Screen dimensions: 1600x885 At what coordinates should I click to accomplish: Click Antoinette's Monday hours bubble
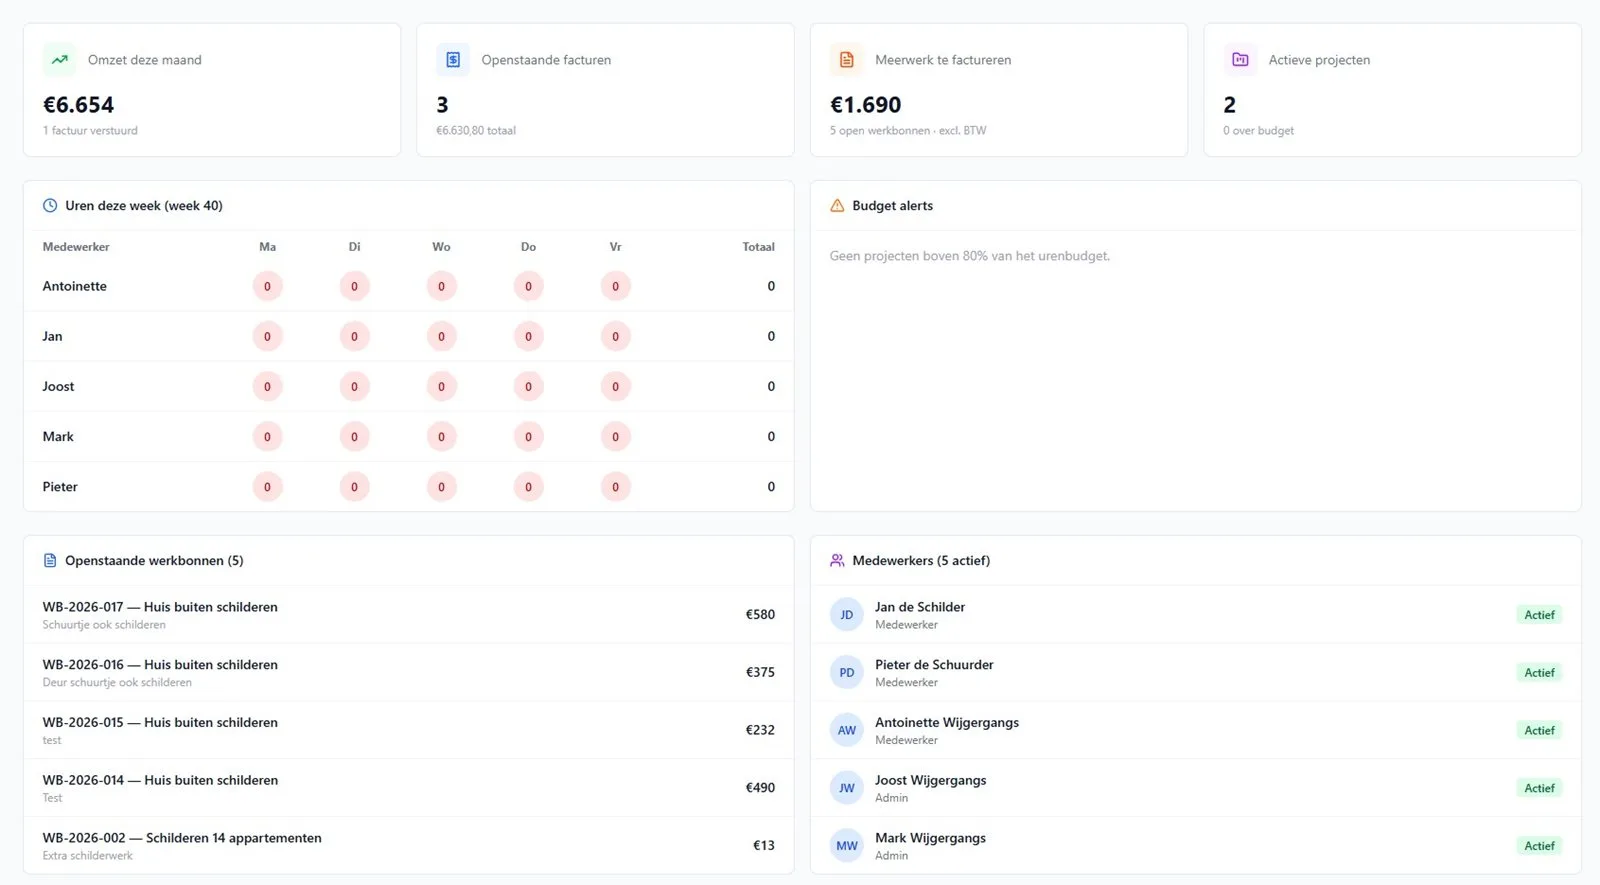pos(267,287)
